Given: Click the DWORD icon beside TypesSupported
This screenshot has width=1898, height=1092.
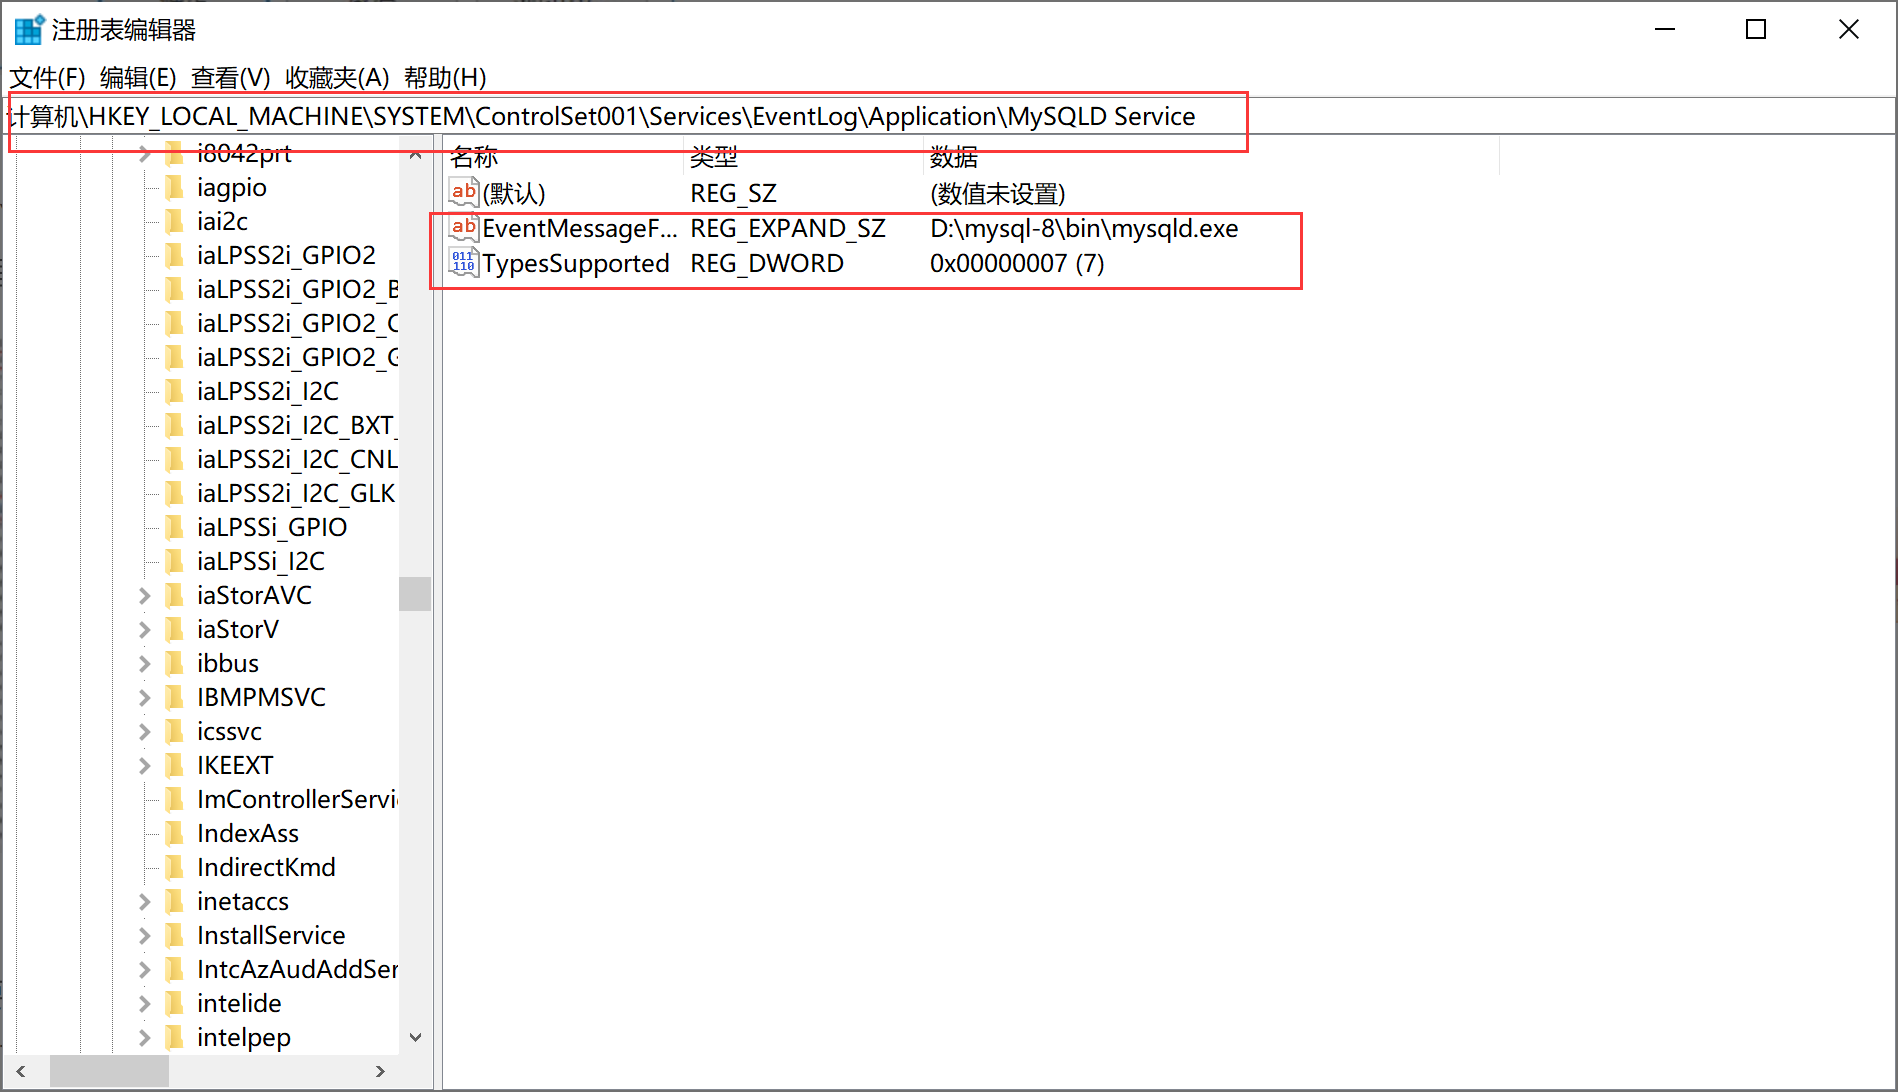Looking at the screenshot, I should [x=462, y=261].
